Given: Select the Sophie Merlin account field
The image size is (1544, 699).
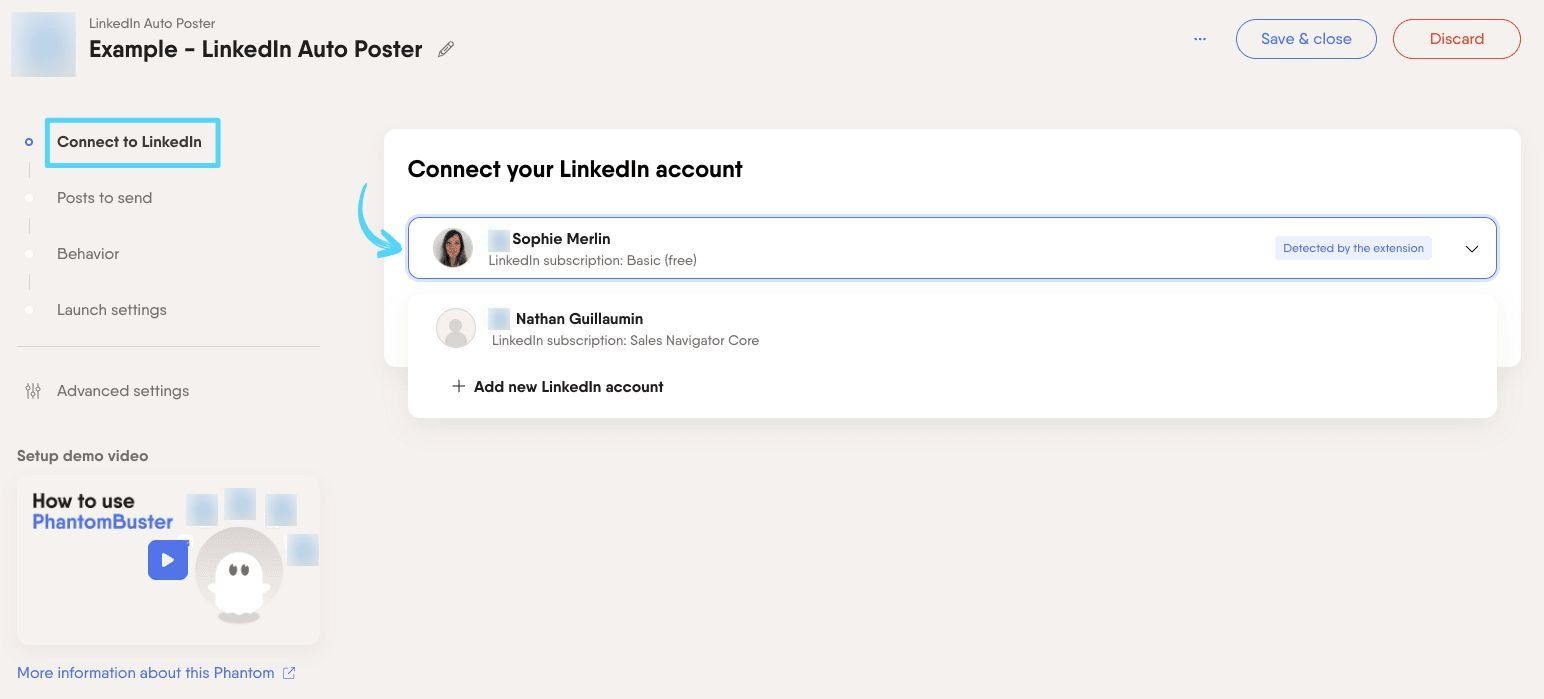Looking at the screenshot, I should (x=952, y=248).
